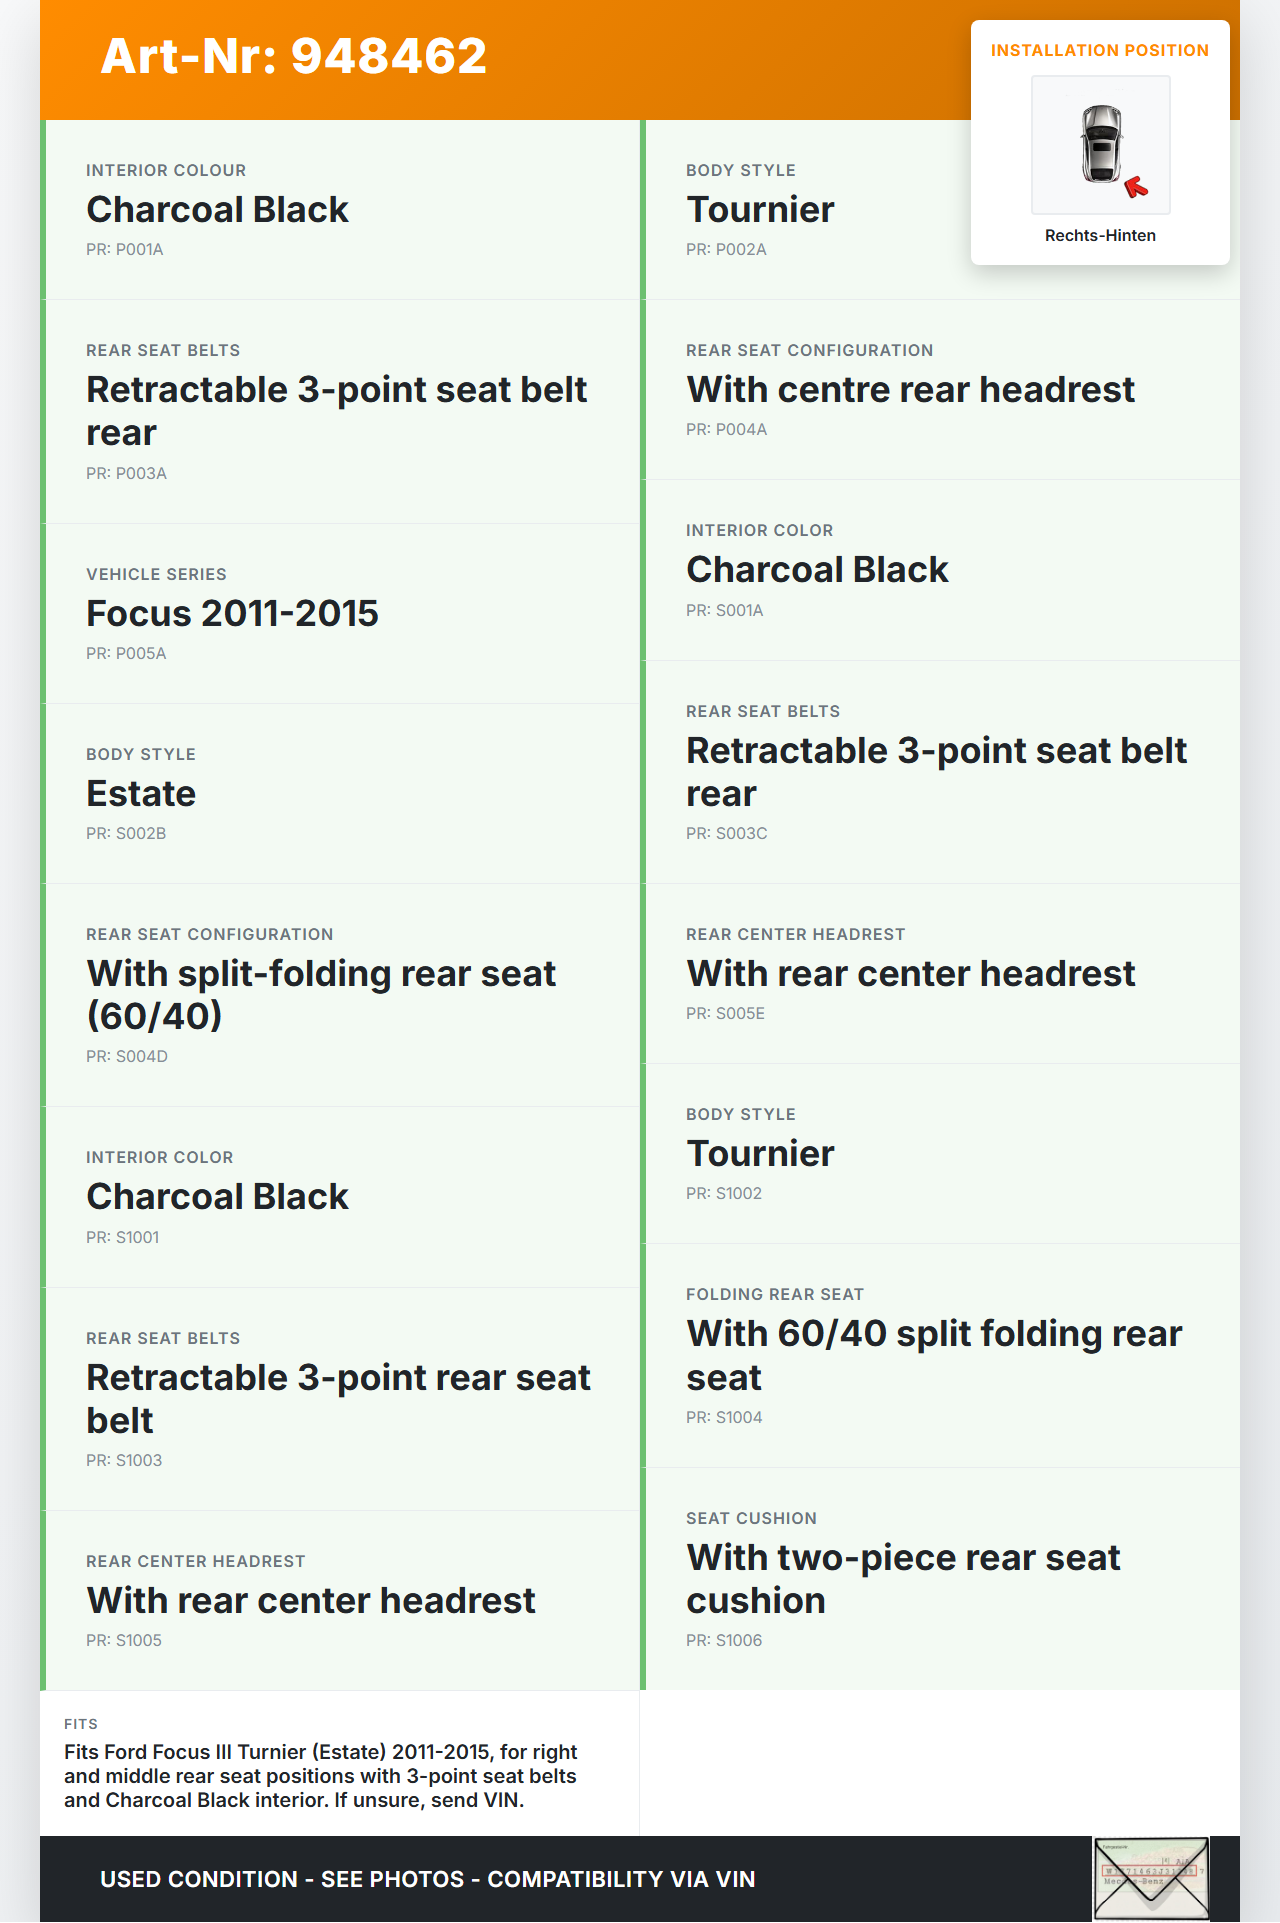This screenshot has width=1280, height=1923.
Task: Click PR code P001A under Charcoal Black
Action: [x=125, y=250]
